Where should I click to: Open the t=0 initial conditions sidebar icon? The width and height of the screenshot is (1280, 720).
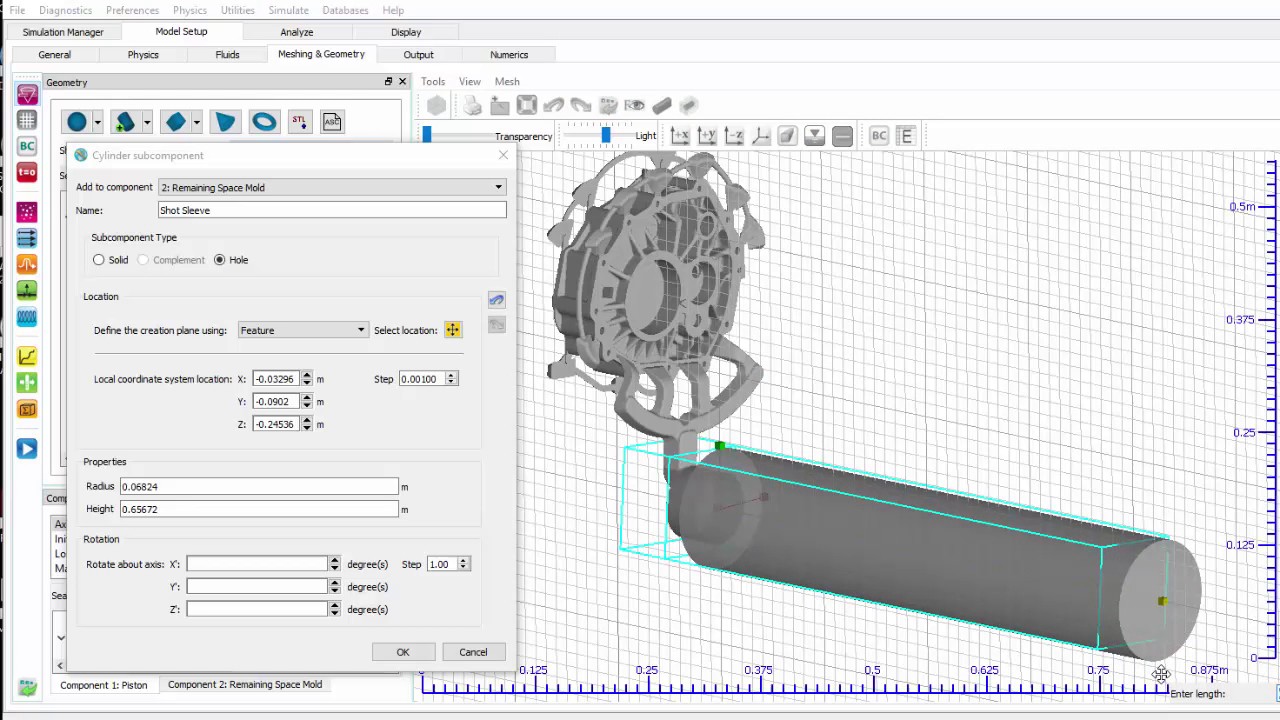(27, 172)
